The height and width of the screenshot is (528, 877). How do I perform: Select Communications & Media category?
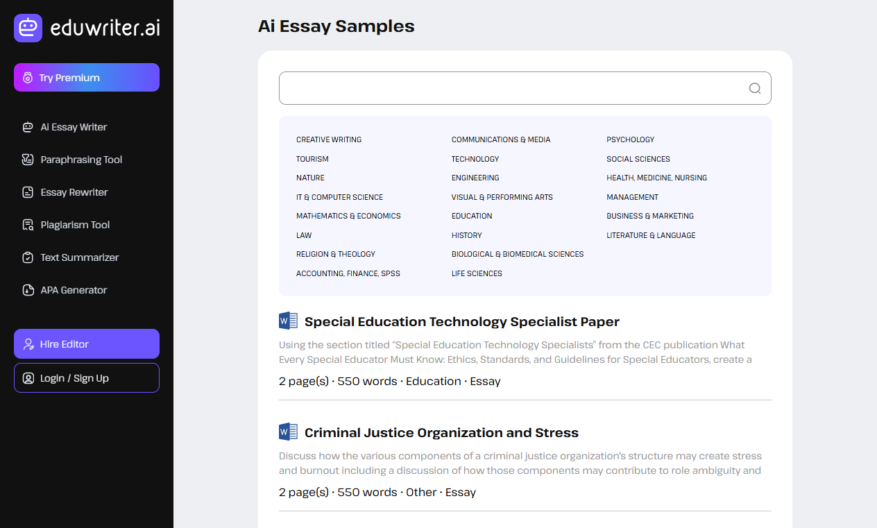[501, 139]
